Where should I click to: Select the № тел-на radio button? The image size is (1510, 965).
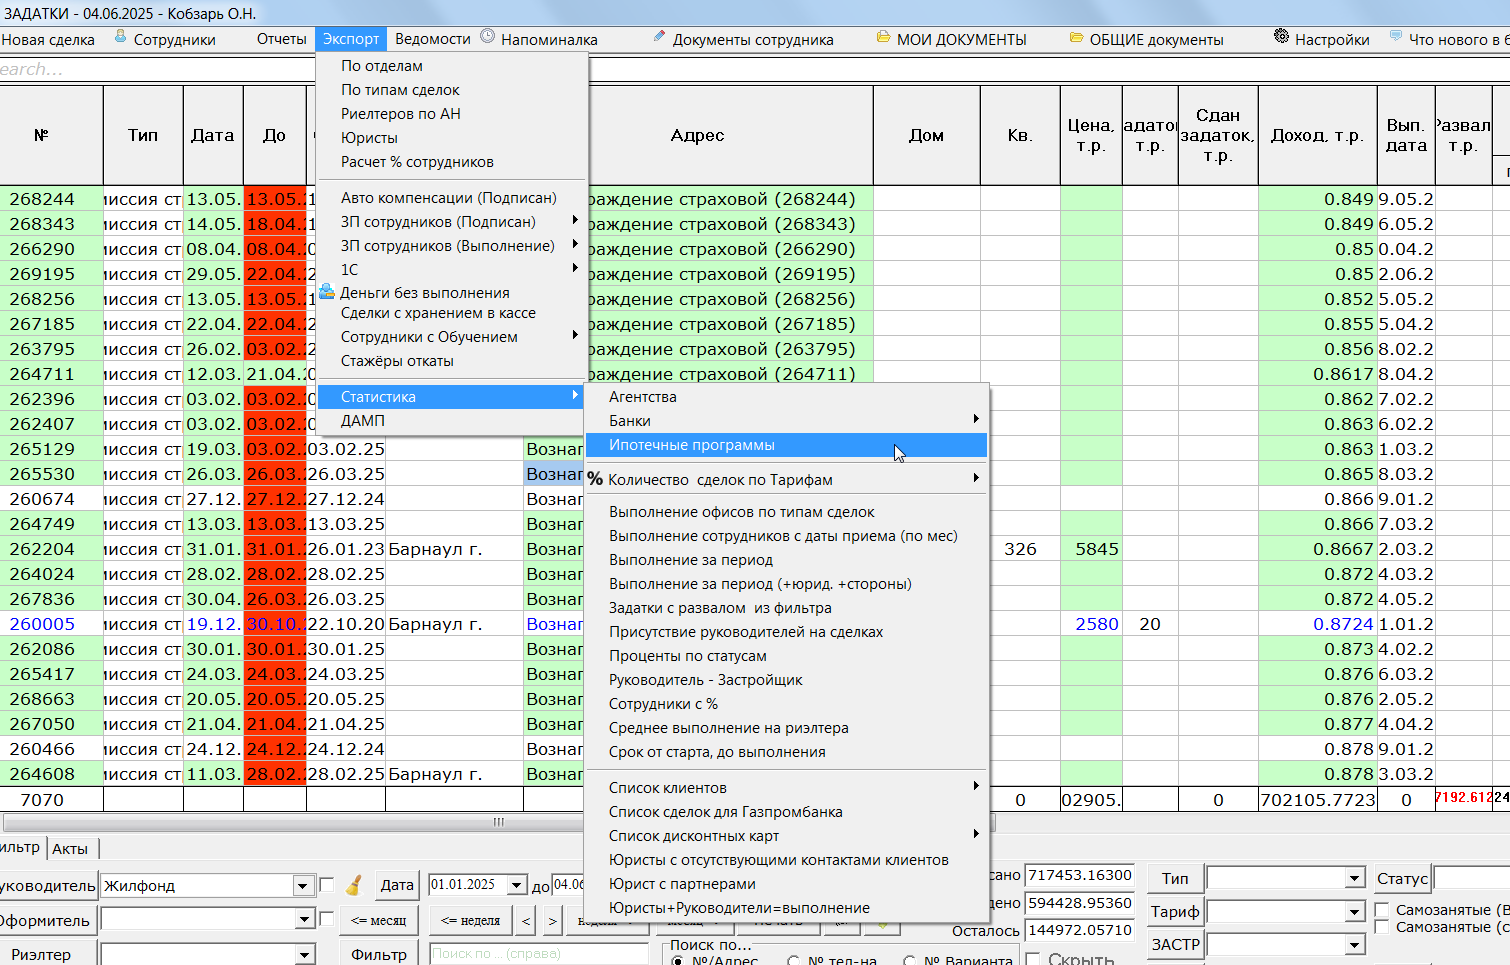point(793,961)
